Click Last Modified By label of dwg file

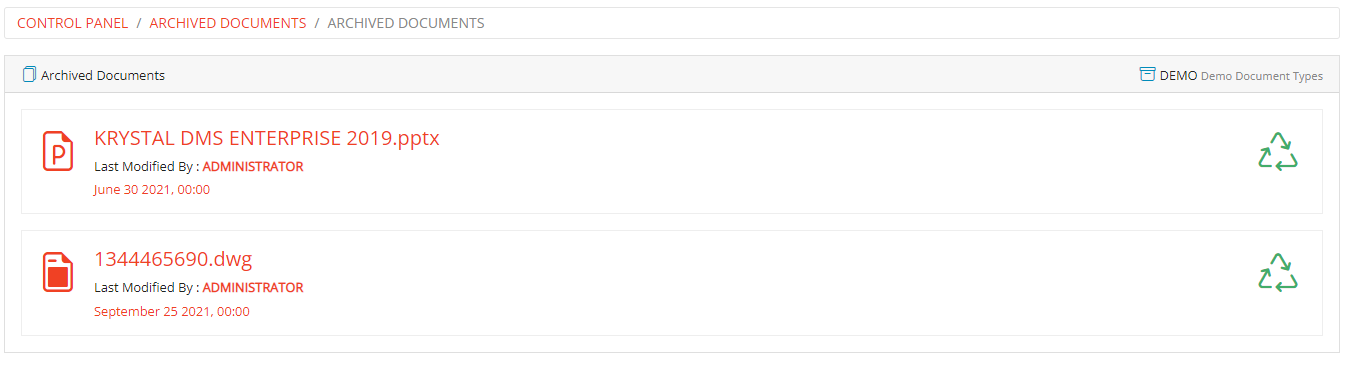coord(146,288)
